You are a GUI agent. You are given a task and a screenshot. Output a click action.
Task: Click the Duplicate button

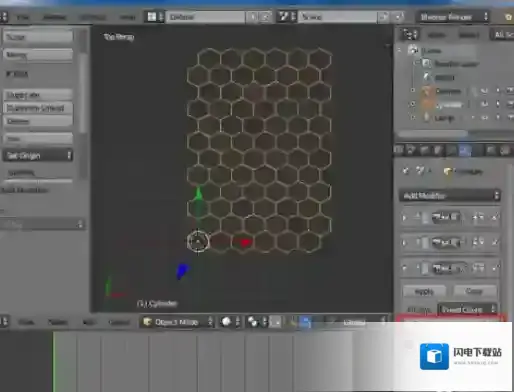click(x=38, y=95)
